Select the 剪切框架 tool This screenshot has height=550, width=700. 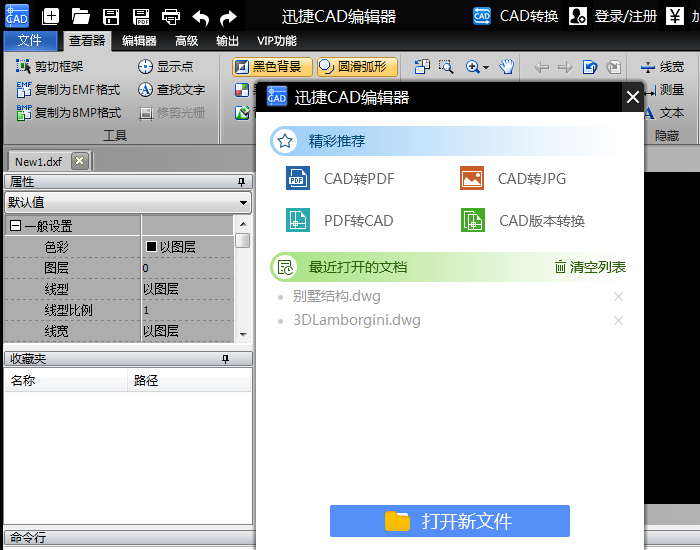(50, 67)
